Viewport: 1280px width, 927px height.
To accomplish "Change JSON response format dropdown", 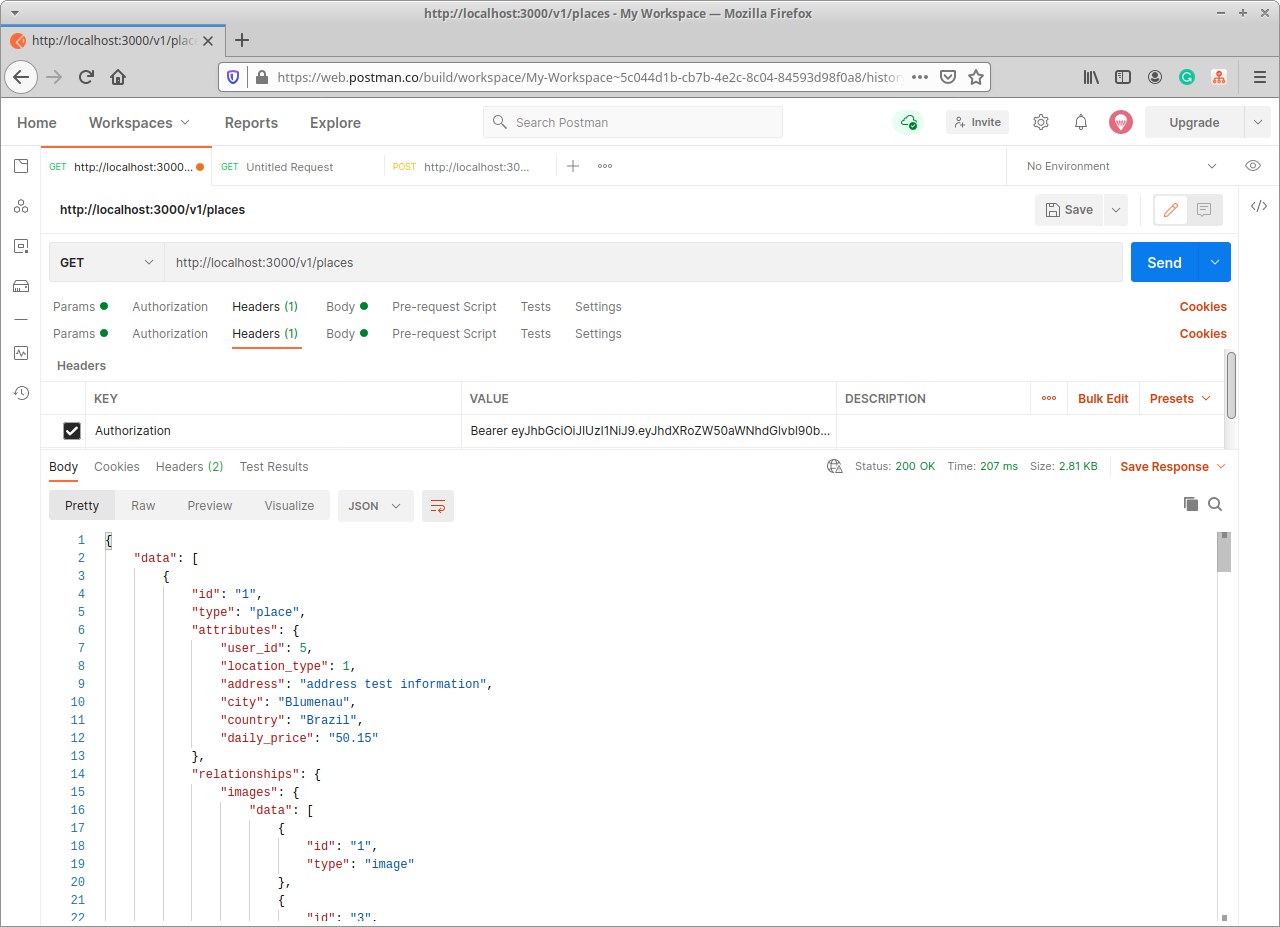I will 376,506.
